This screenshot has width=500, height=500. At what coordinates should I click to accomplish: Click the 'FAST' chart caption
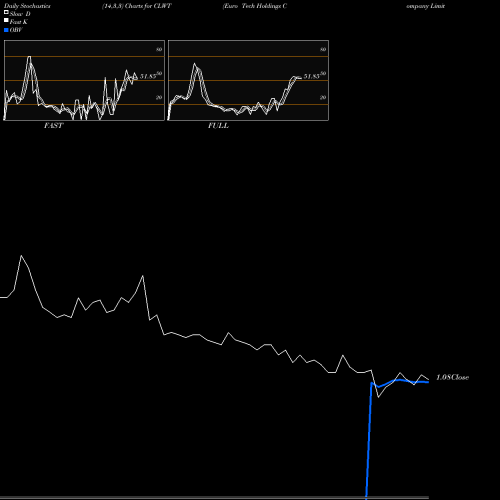53,126
